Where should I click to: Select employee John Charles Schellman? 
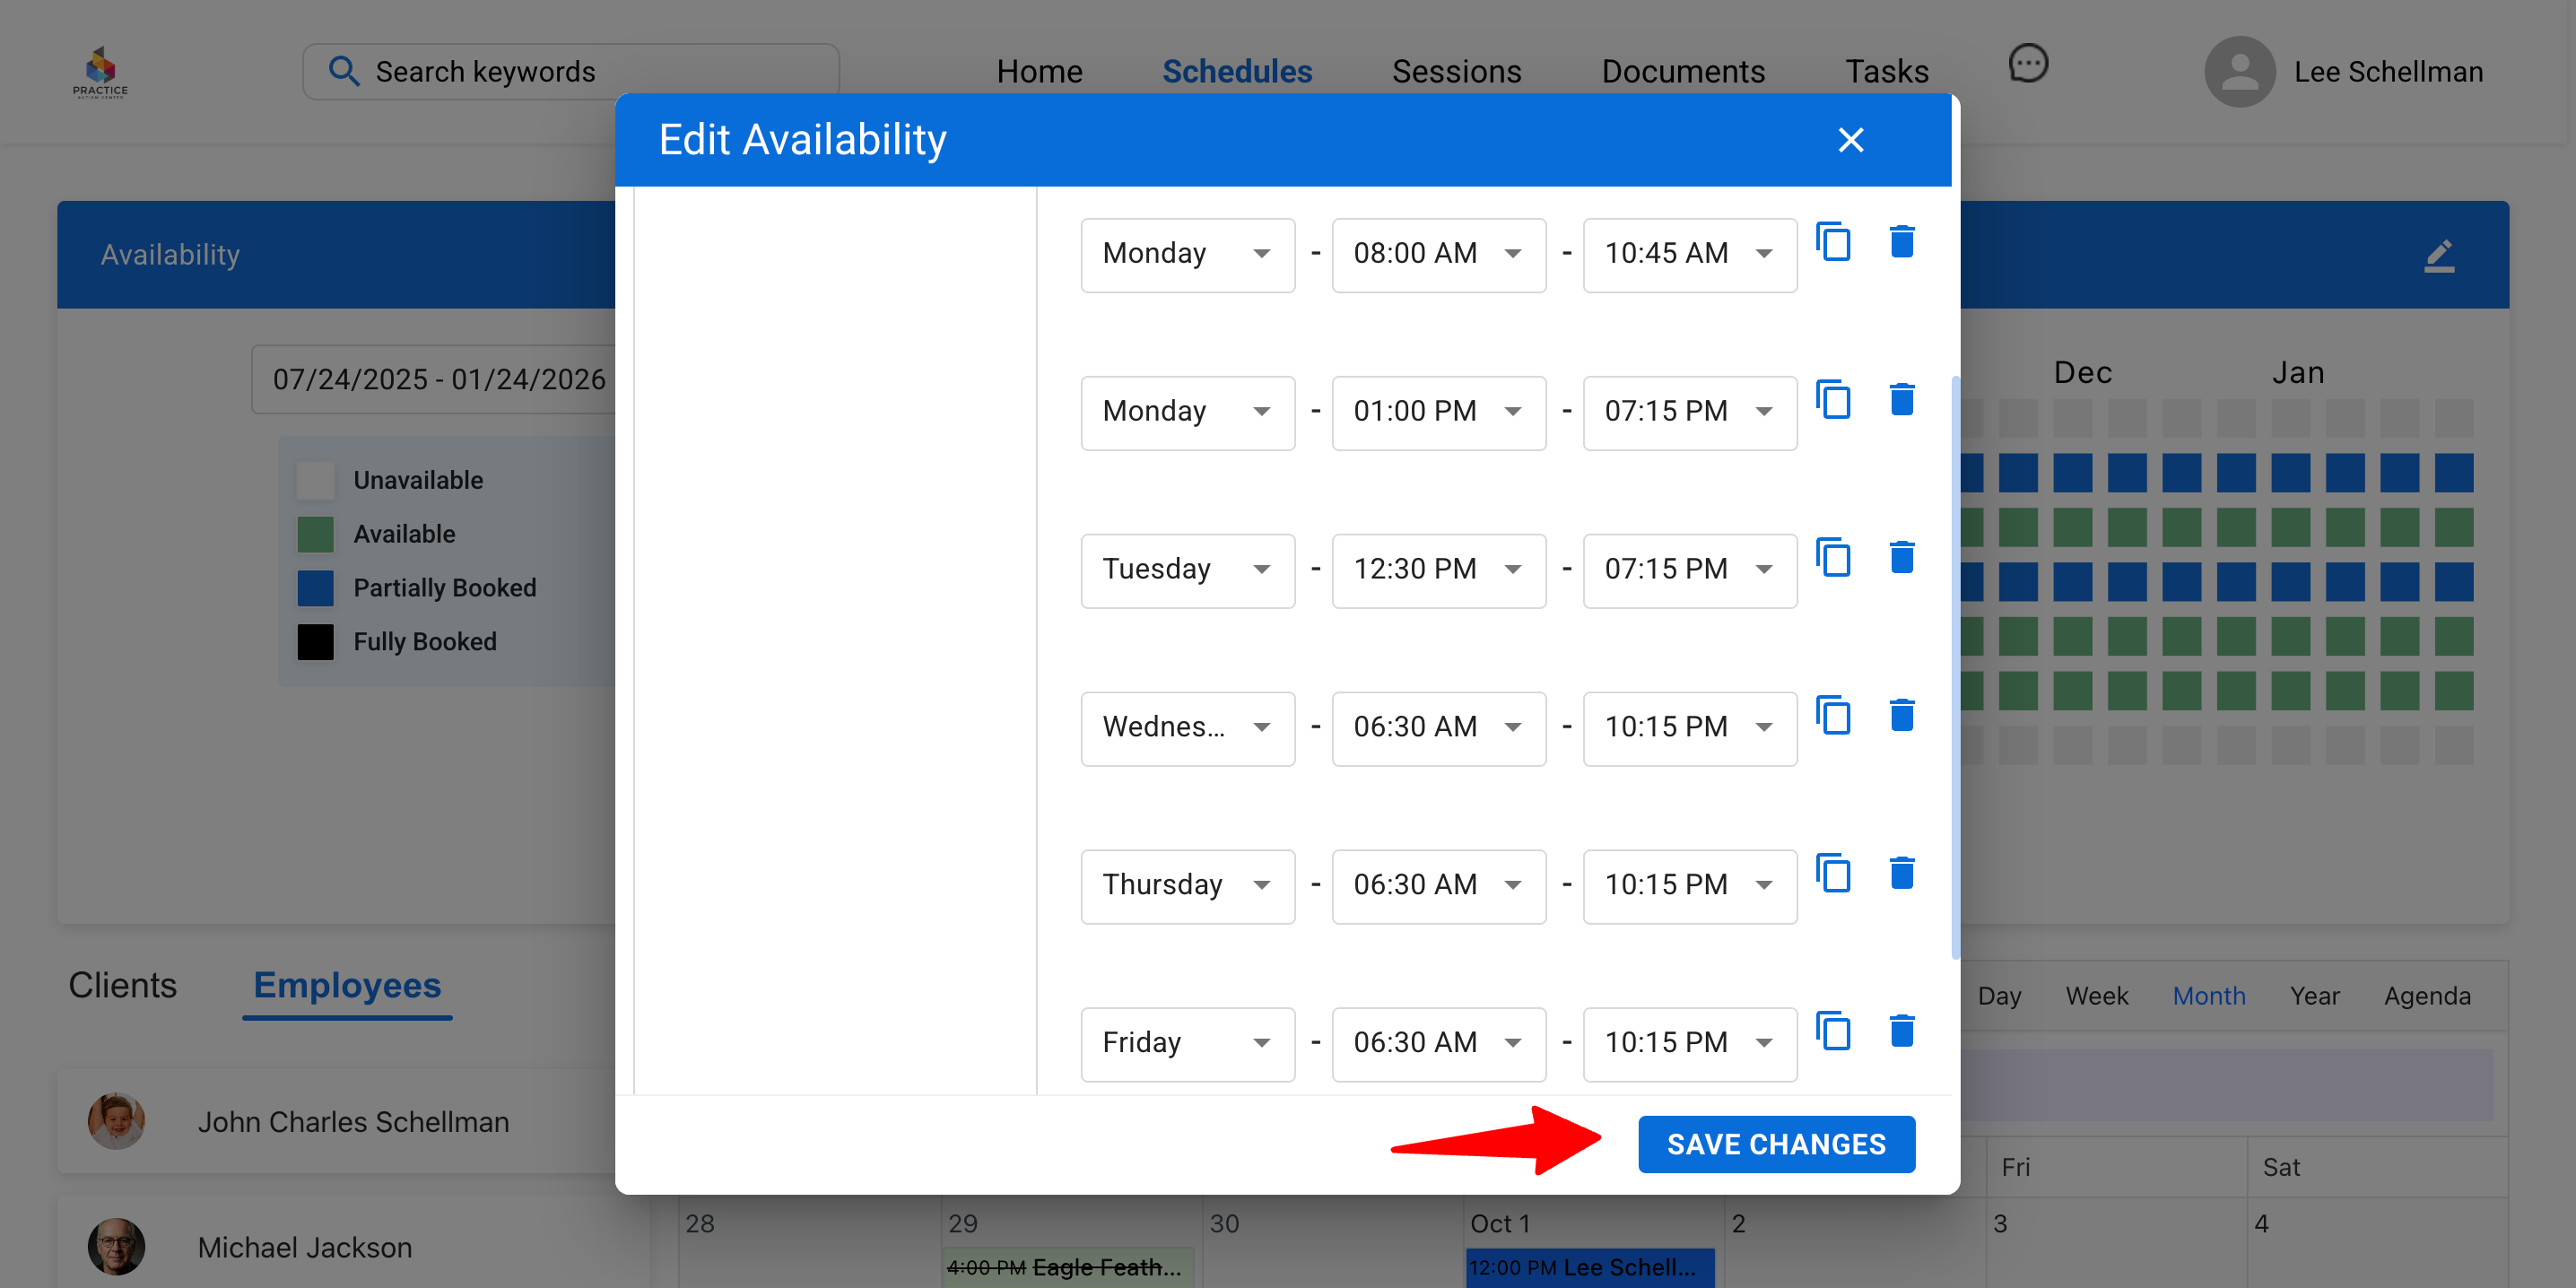[x=352, y=1122]
